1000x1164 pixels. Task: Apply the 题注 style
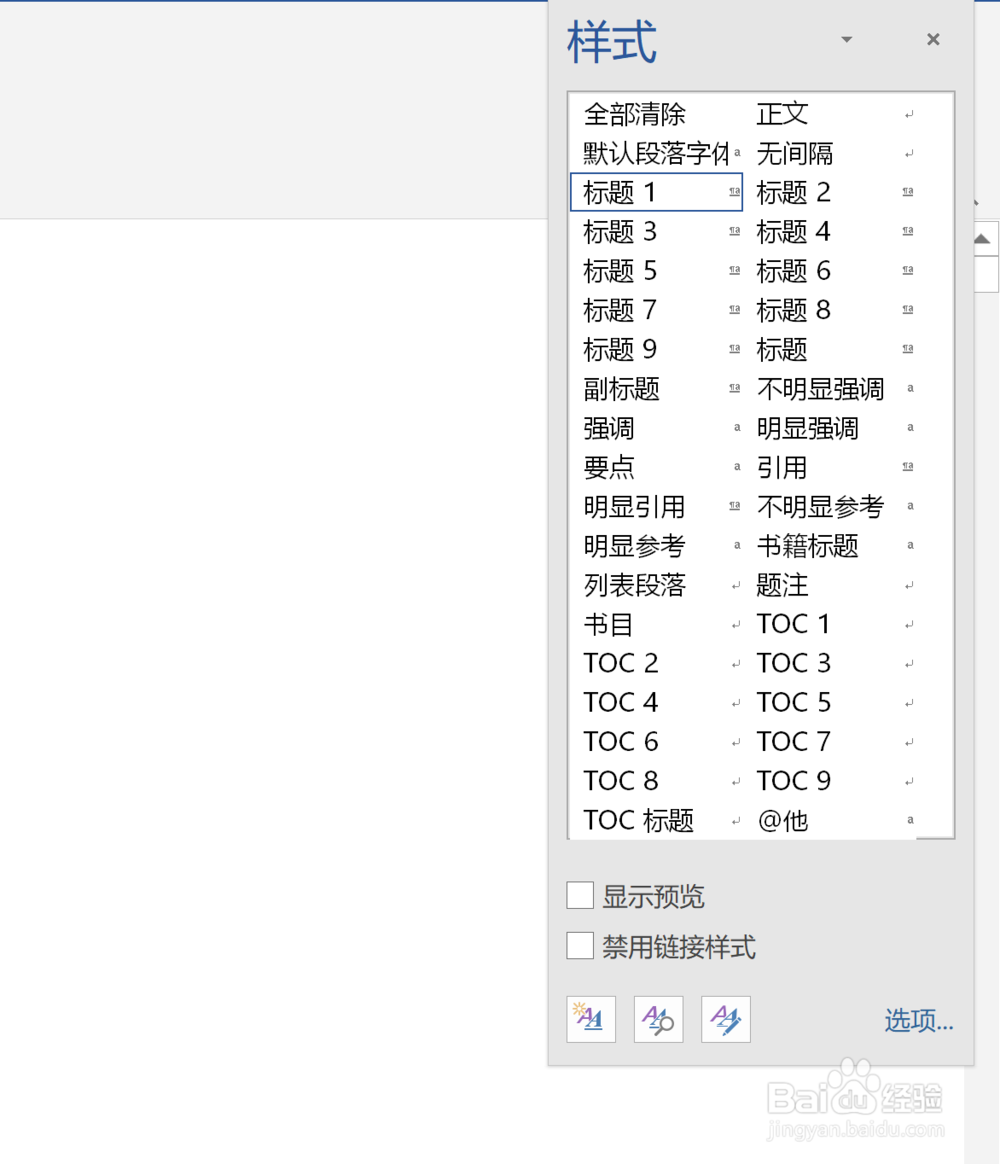[x=782, y=585]
